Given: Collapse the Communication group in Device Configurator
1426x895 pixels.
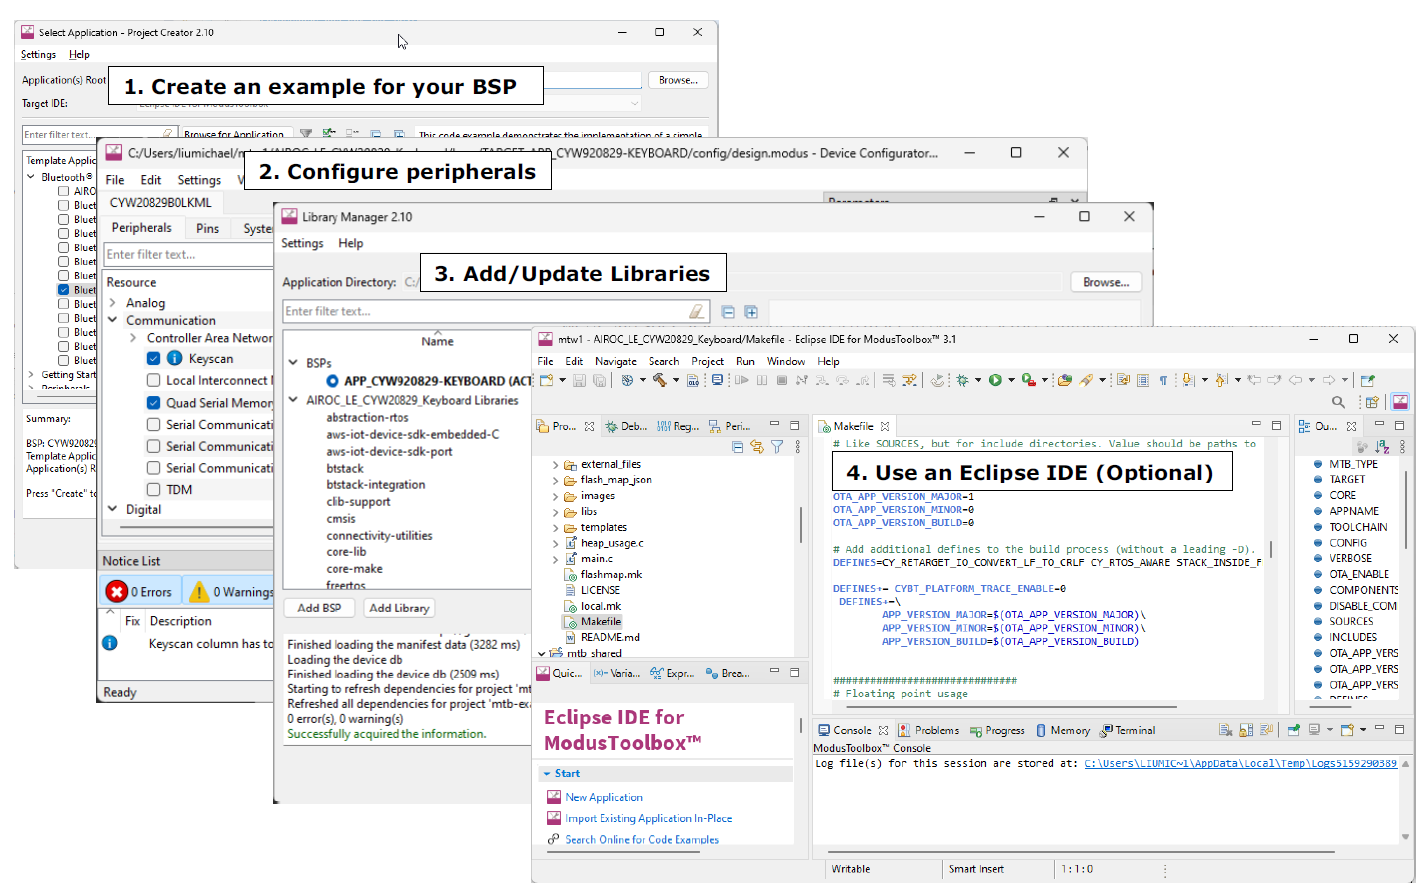Looking at the screenshot, I should pyautogui.click(x=112, y=320).
